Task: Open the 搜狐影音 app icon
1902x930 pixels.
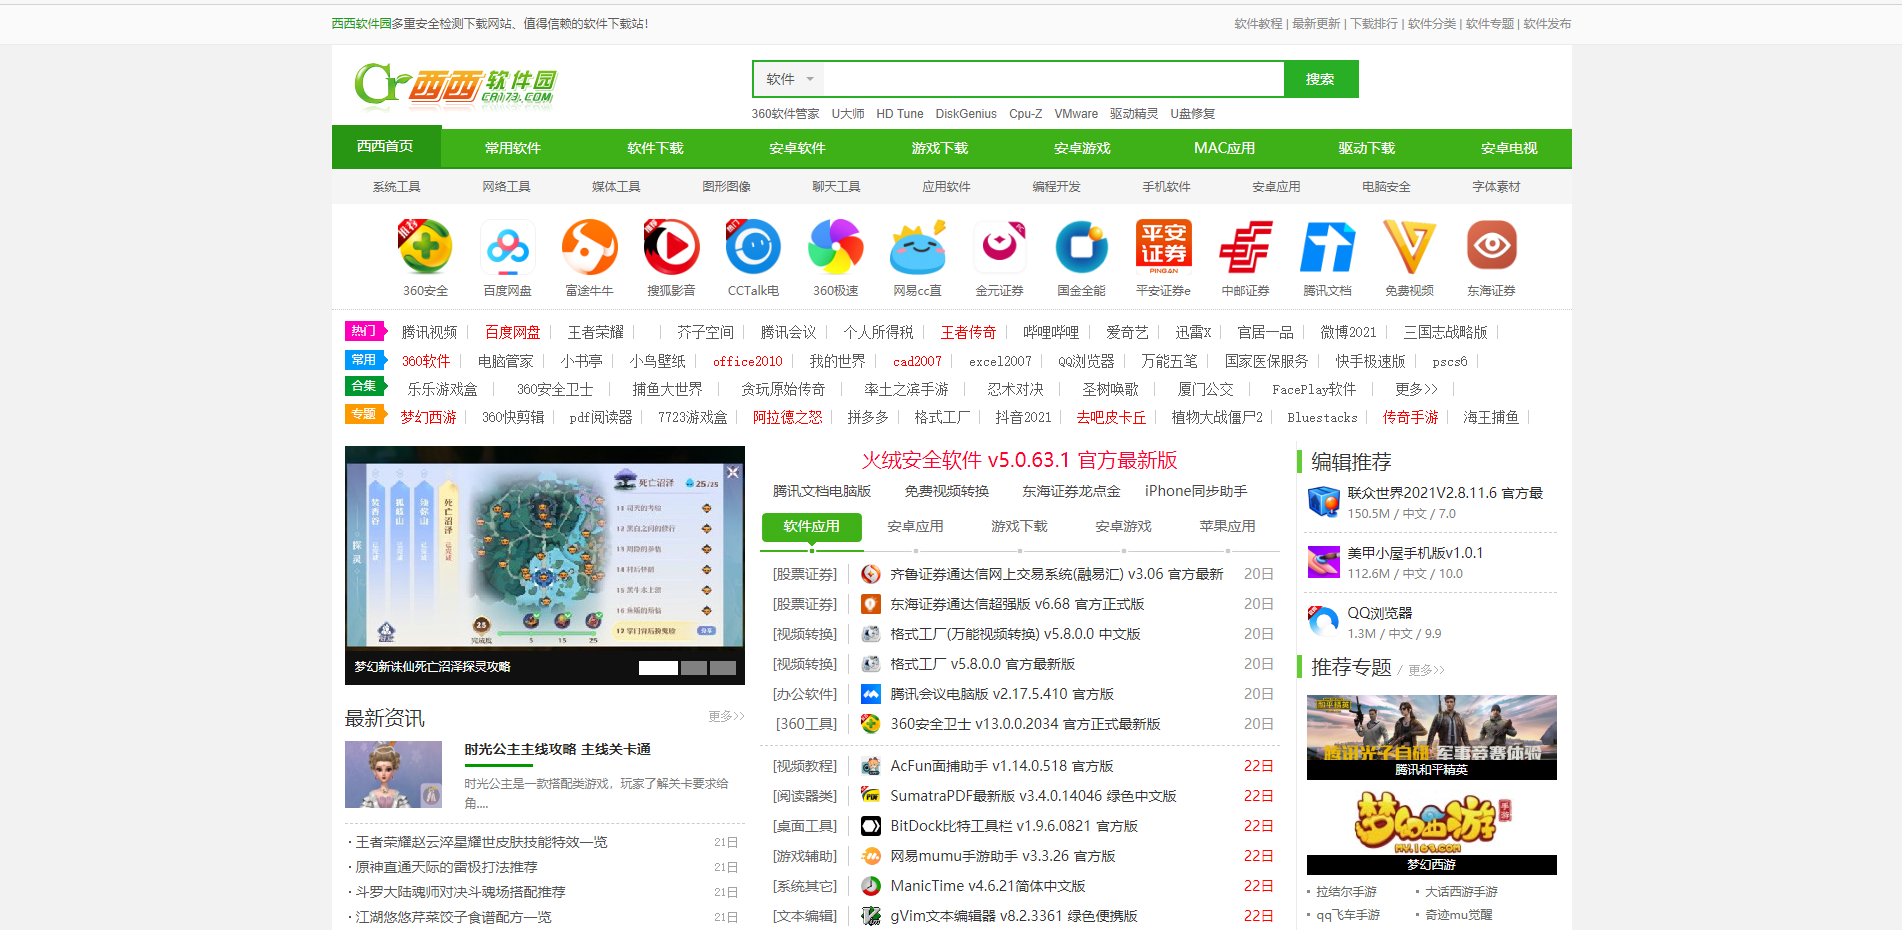Action: 671,247
